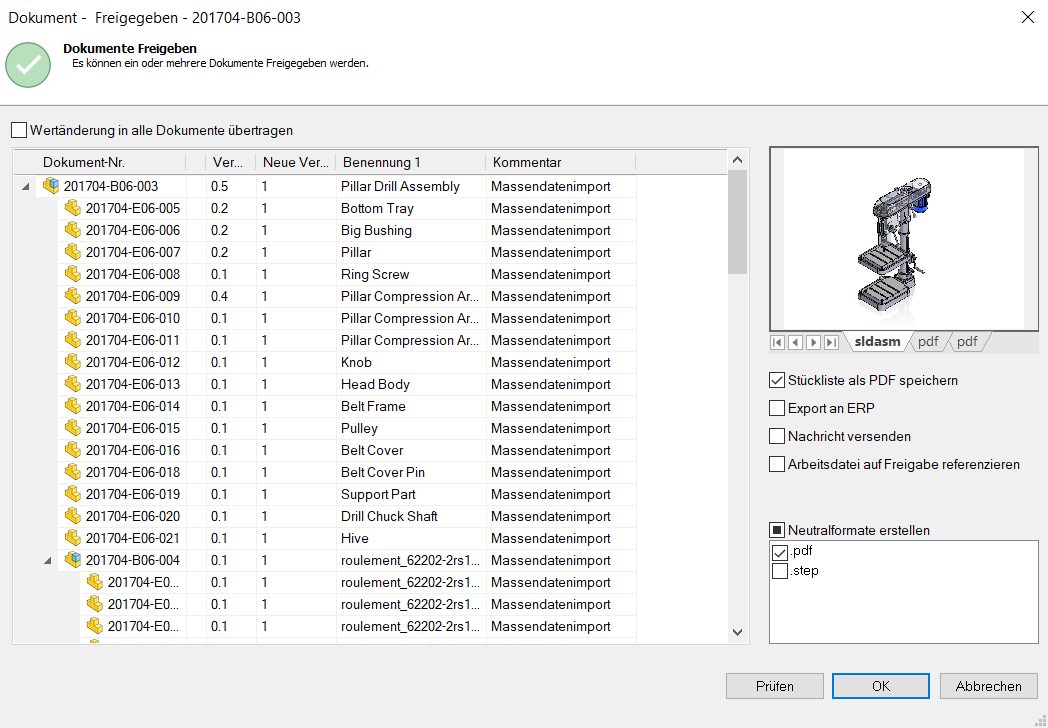Click the sub-assembly icon for 201704-B06-004
Screen dimensions: 1048x728
coord(72,560)
